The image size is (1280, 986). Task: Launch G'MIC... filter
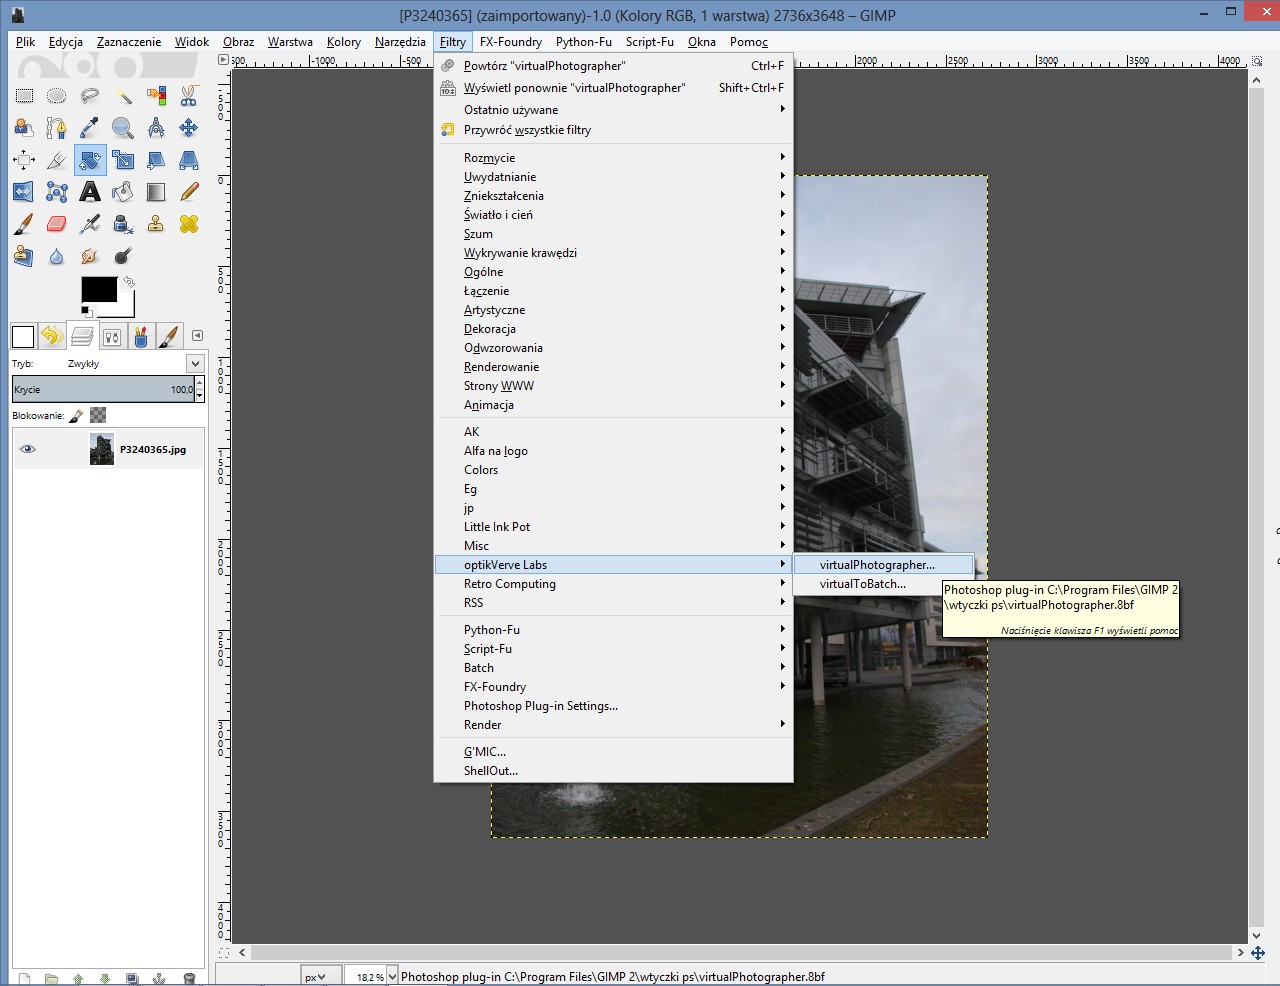click(x=484, y=752)
